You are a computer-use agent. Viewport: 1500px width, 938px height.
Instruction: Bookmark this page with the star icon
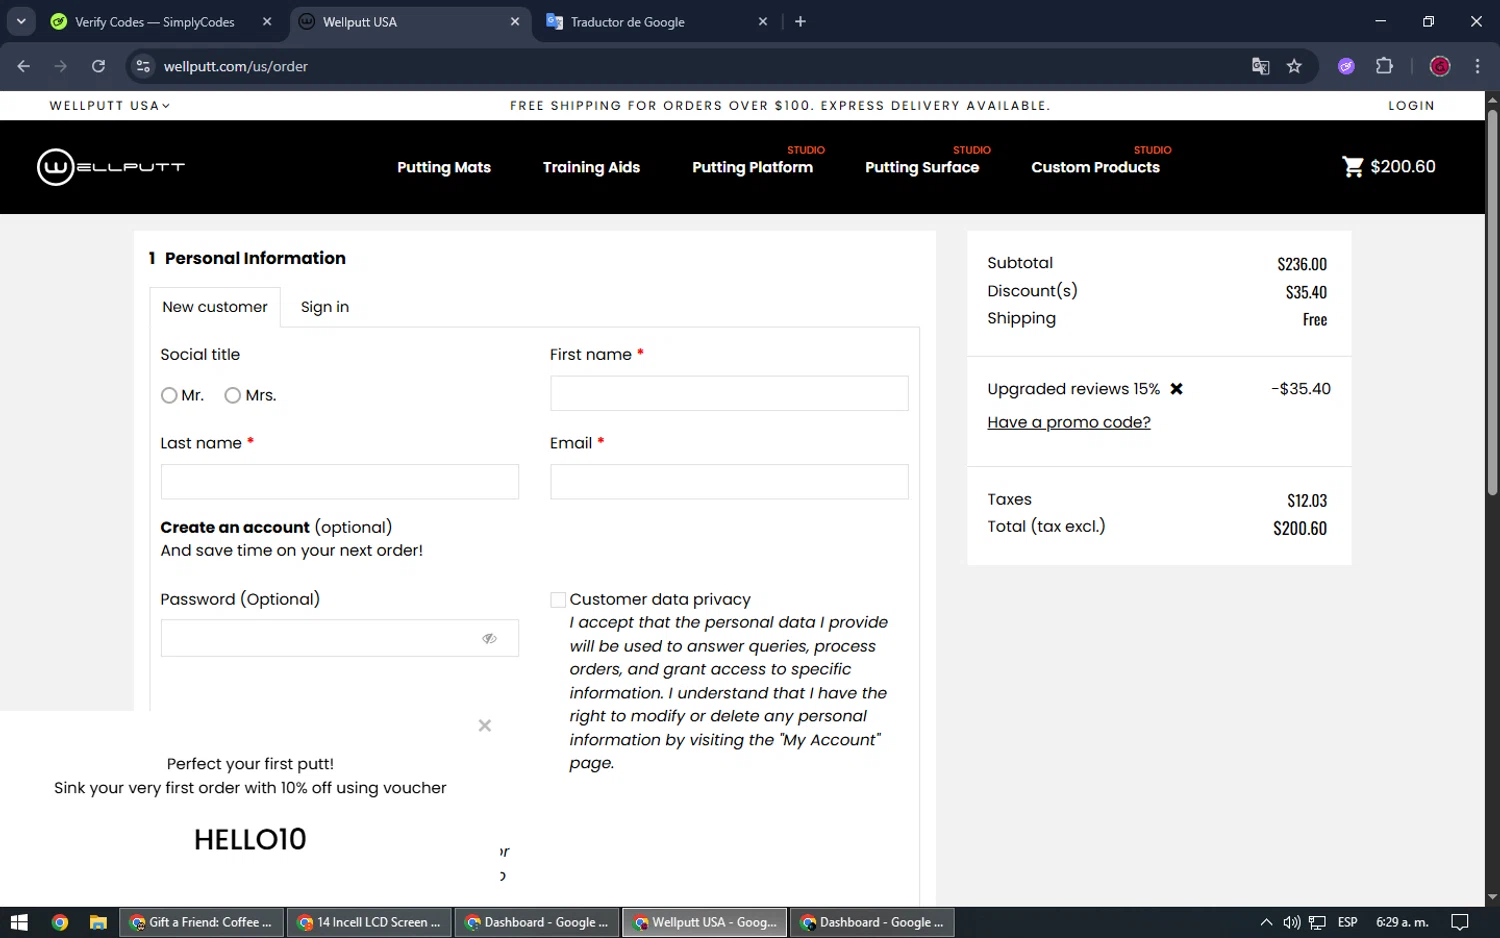pos(1294,66)
